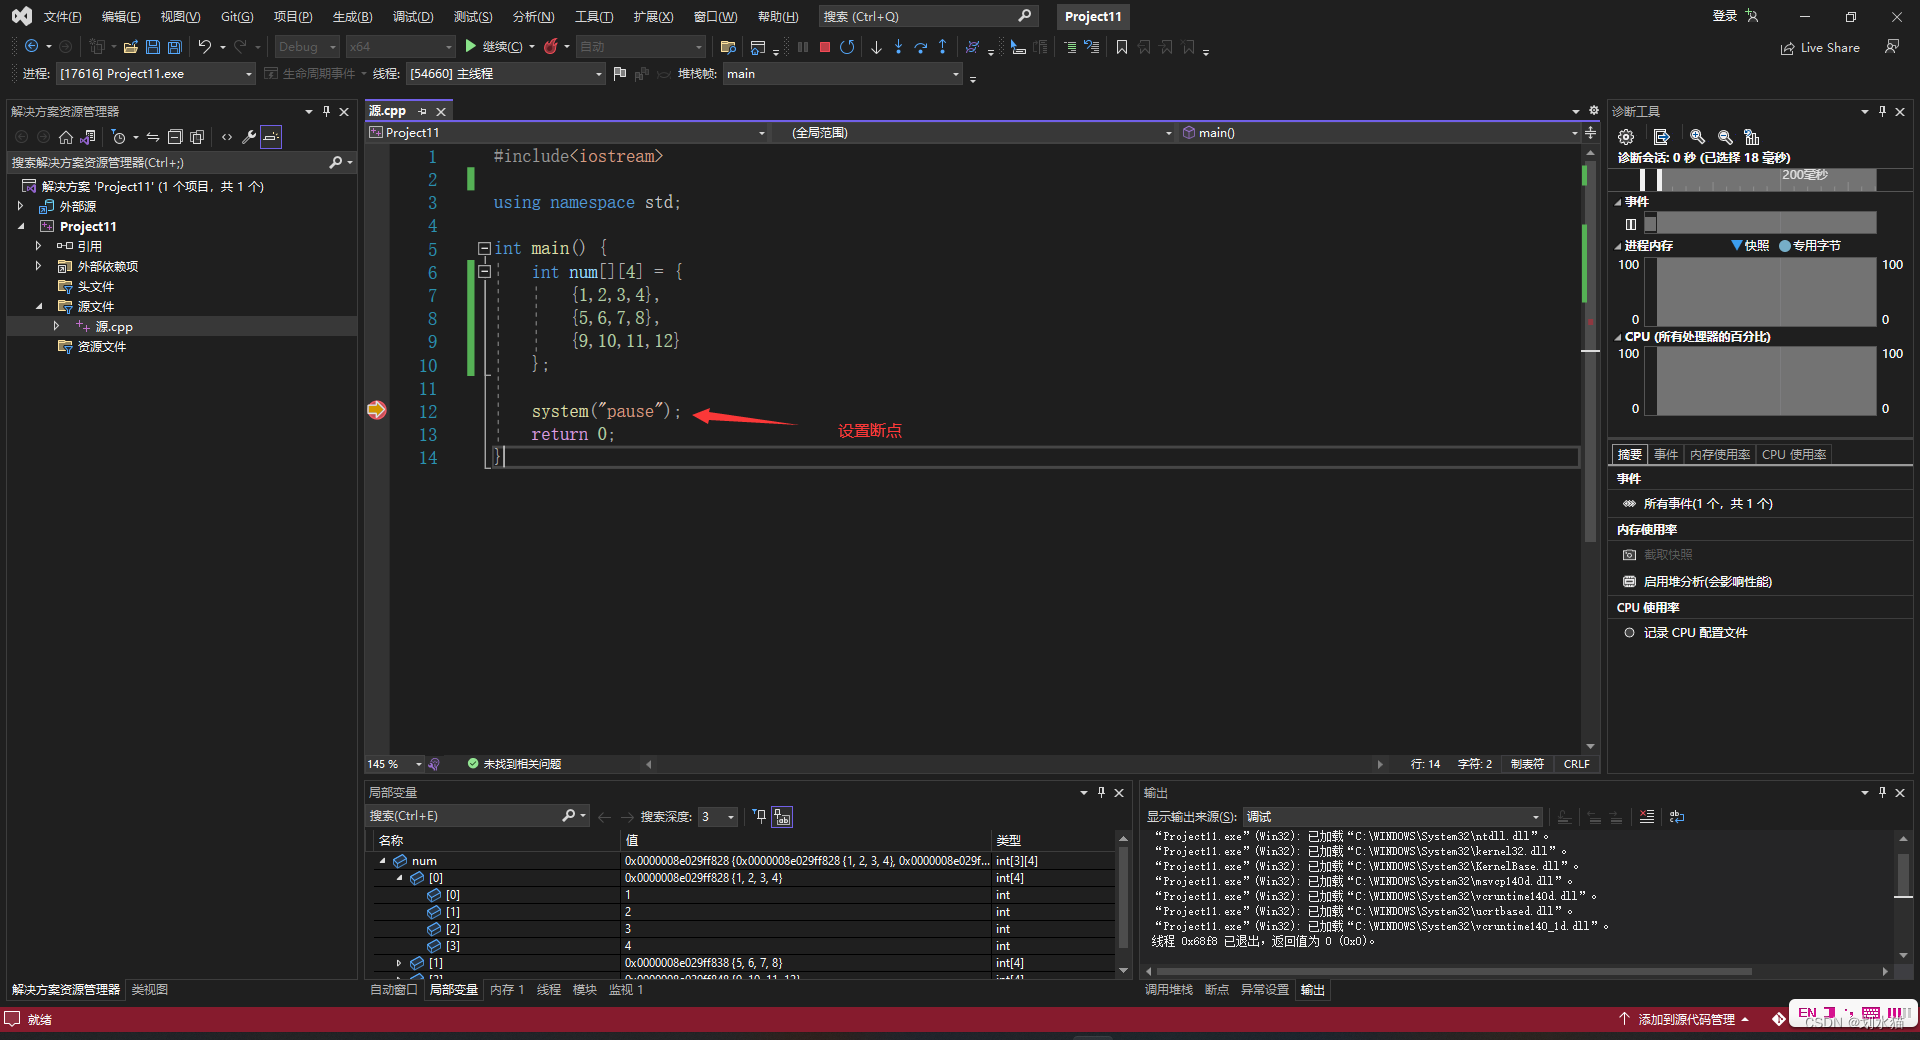The image size is (1920, 1040).
Task: Open the editor zoom level 145% dropdown
Action: [395, 764]
